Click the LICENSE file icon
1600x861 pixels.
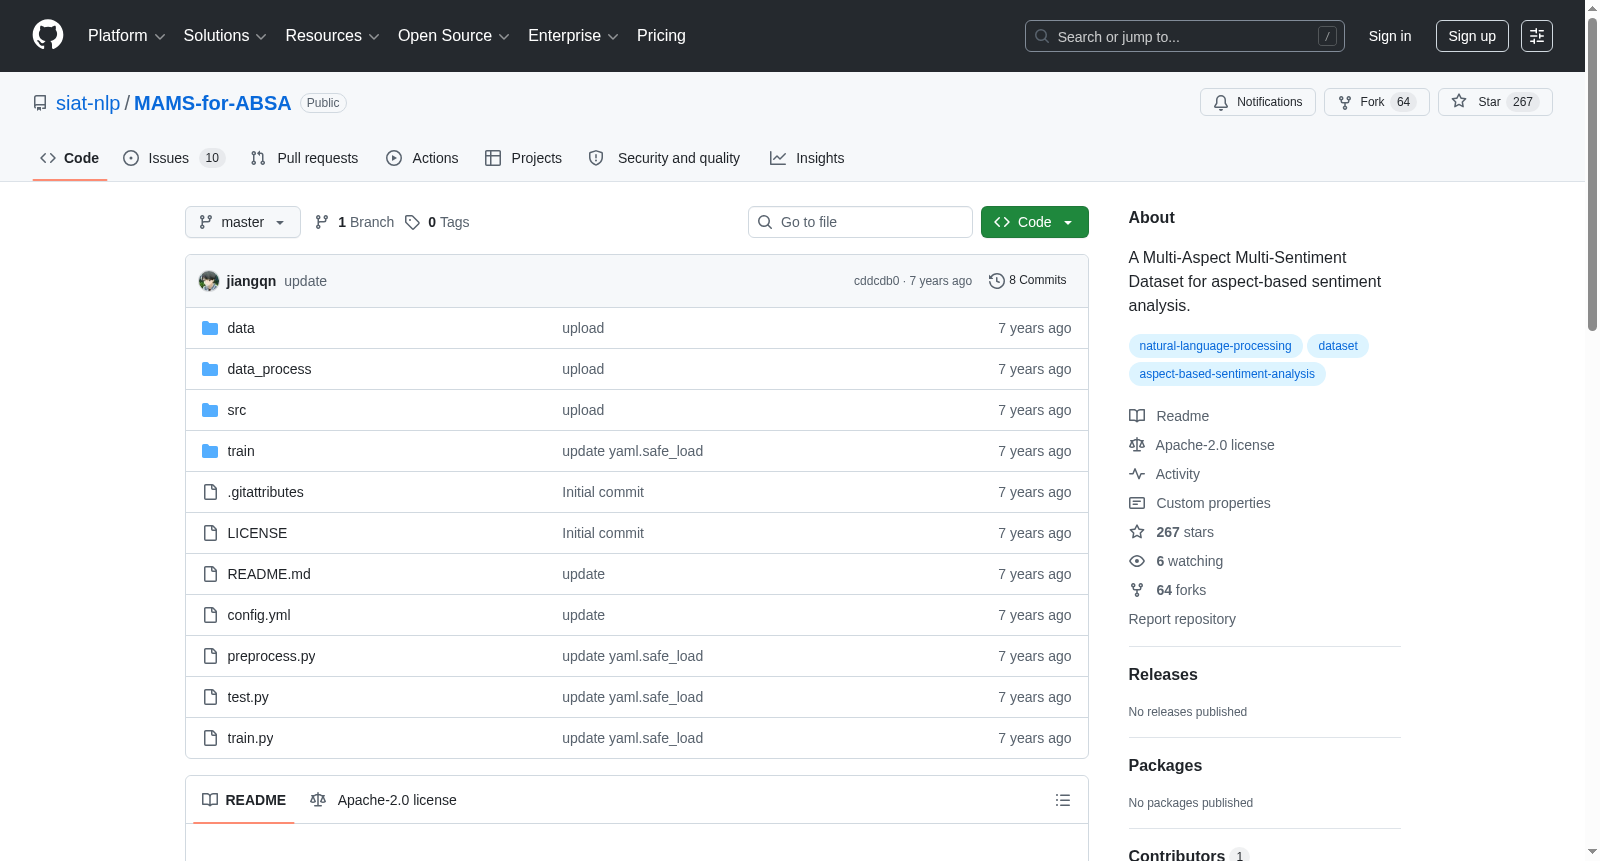click(210, 533)
